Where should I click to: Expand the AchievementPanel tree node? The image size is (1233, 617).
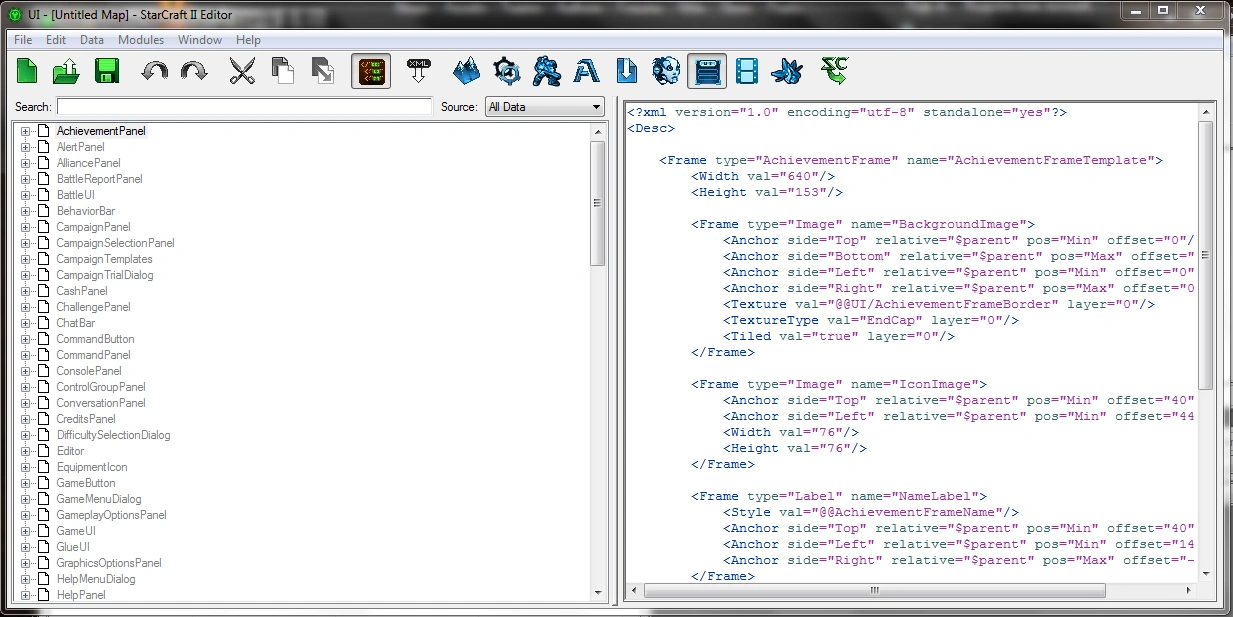[26, 131]
